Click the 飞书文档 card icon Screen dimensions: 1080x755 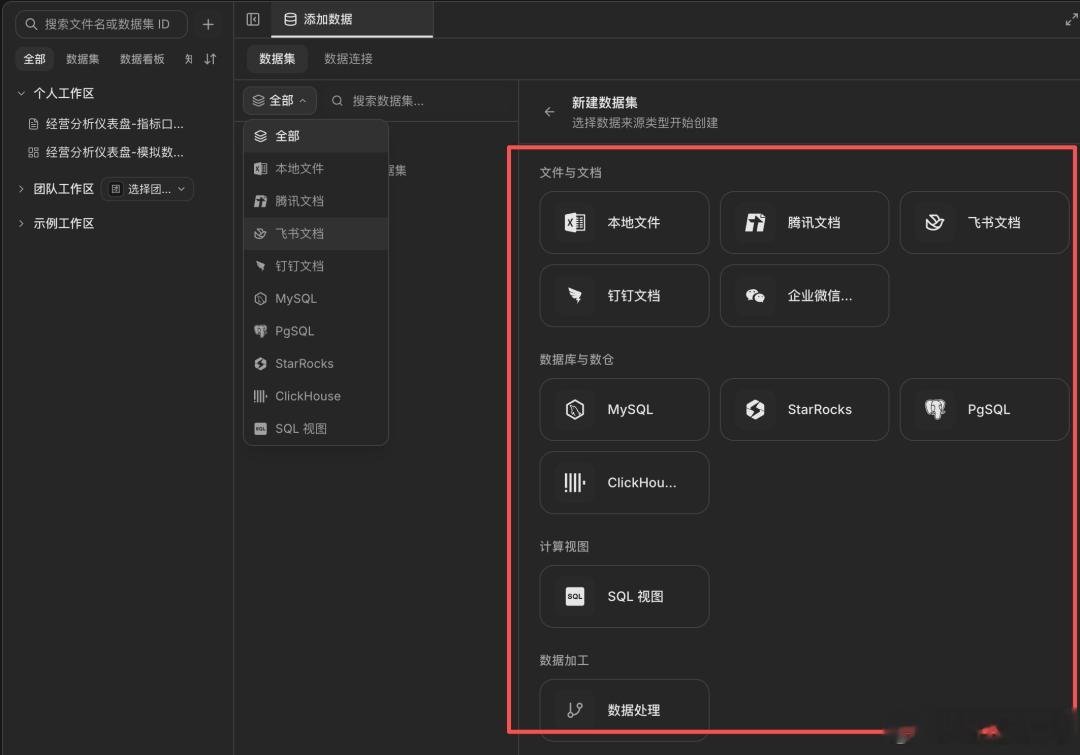click(935, 223)
